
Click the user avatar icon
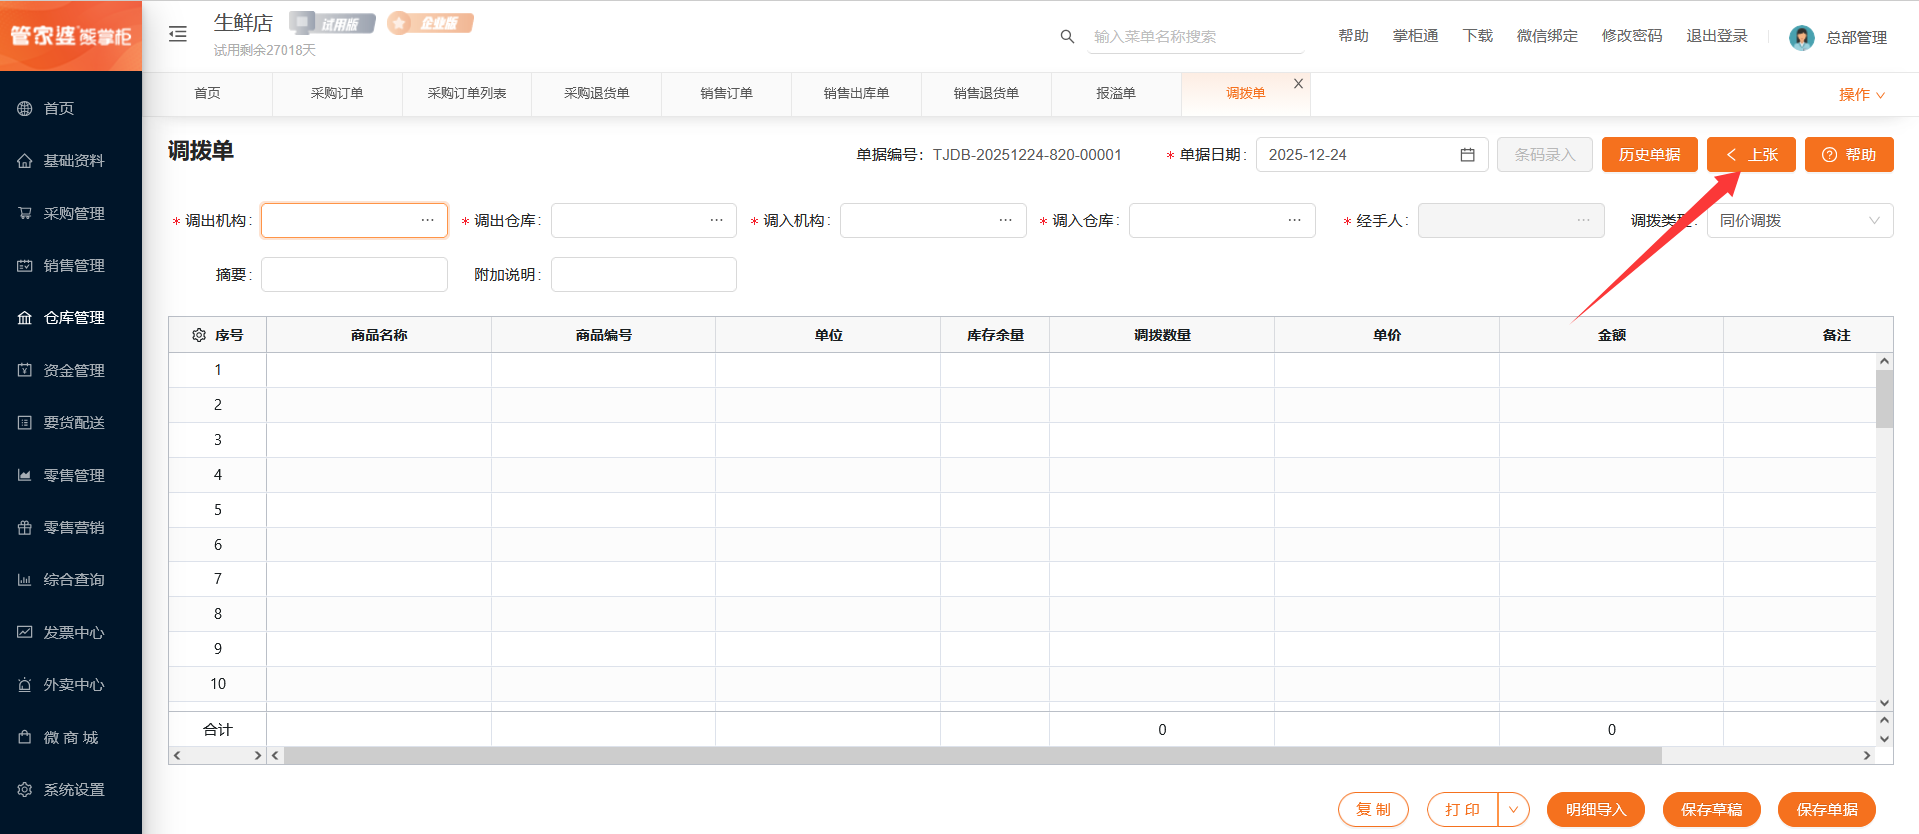pos(1801,37)
